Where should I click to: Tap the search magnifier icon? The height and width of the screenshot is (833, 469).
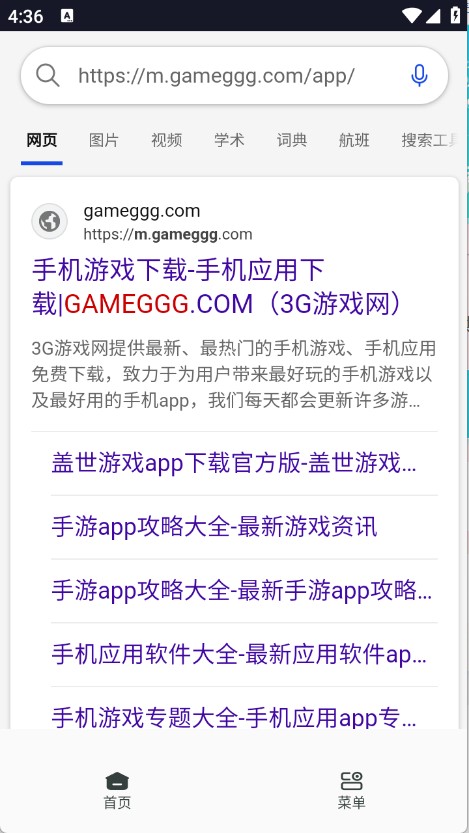(x=48, y=75)
